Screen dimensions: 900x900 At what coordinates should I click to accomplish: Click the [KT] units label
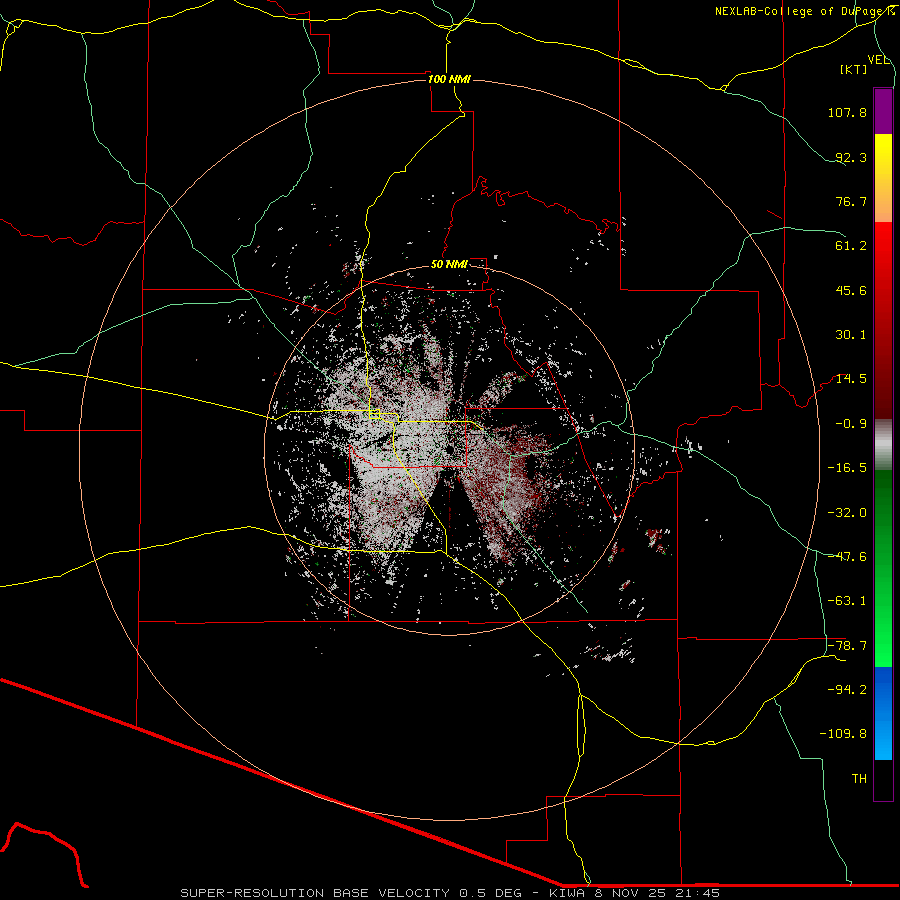(x=854, y=69)
